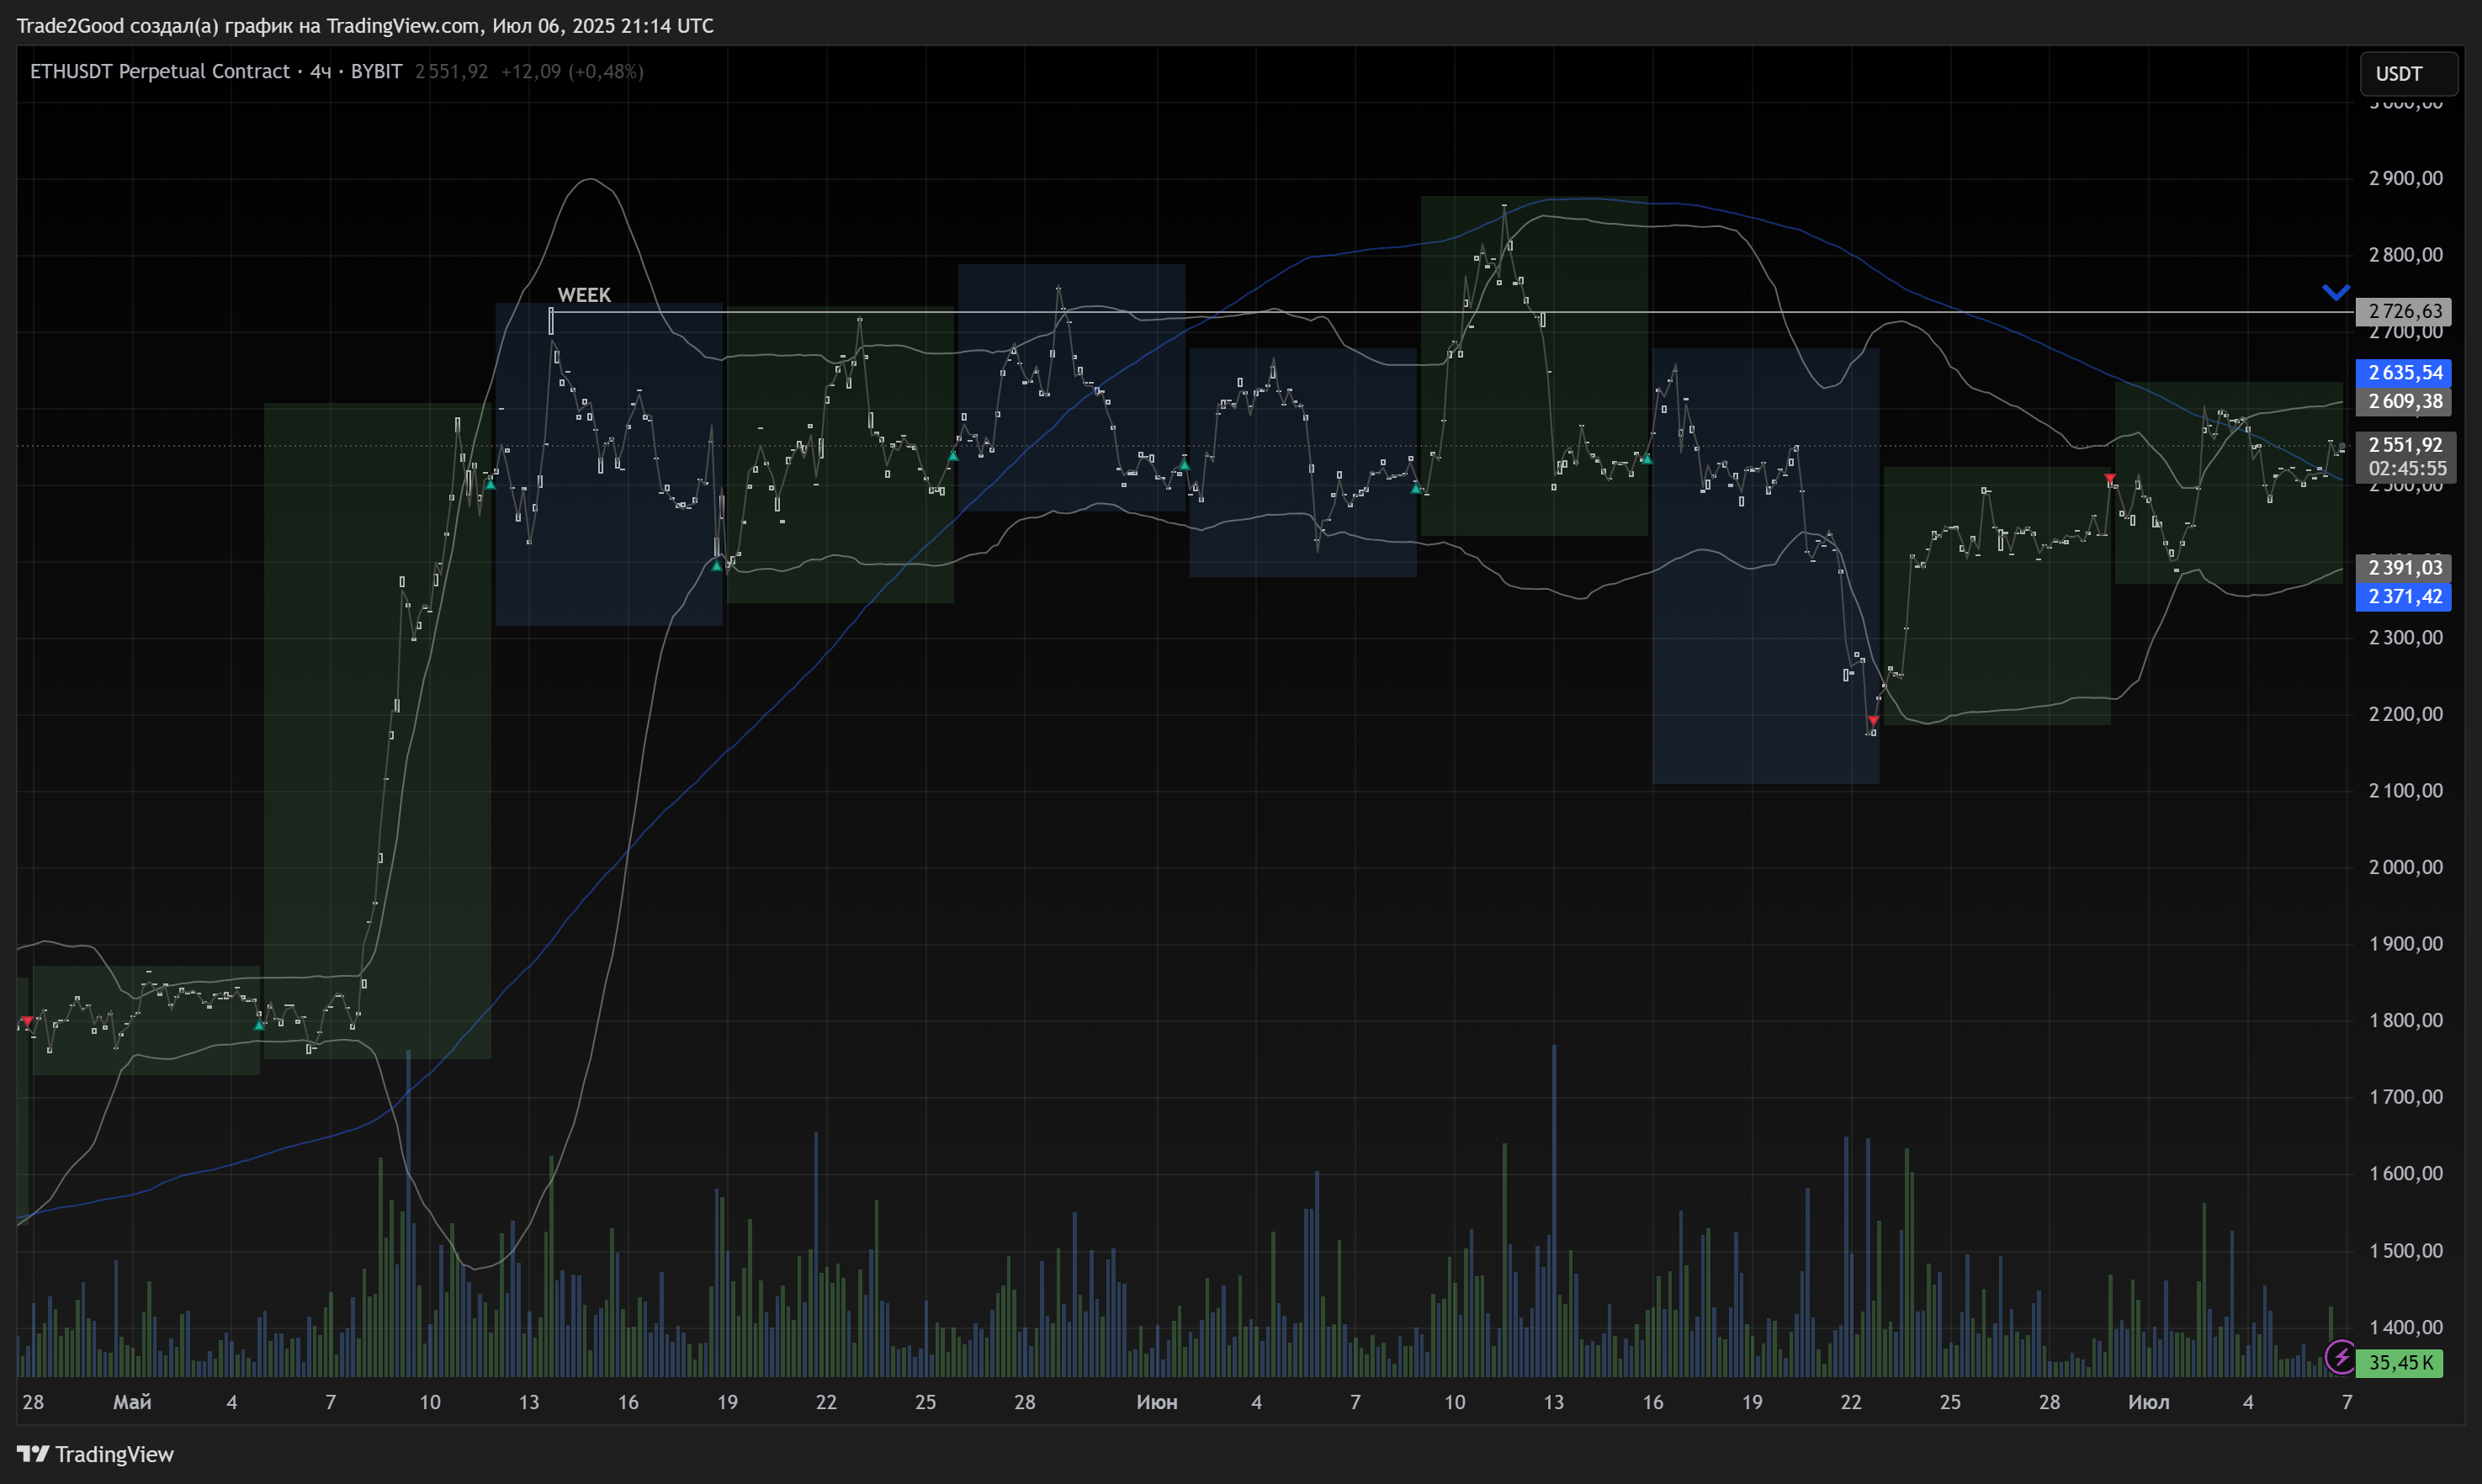Viewport: 2482px width, 1484px height.
Task: Click the red arrow marker at far left edge
Action: pyautogui.click(x=27, y=1020)
